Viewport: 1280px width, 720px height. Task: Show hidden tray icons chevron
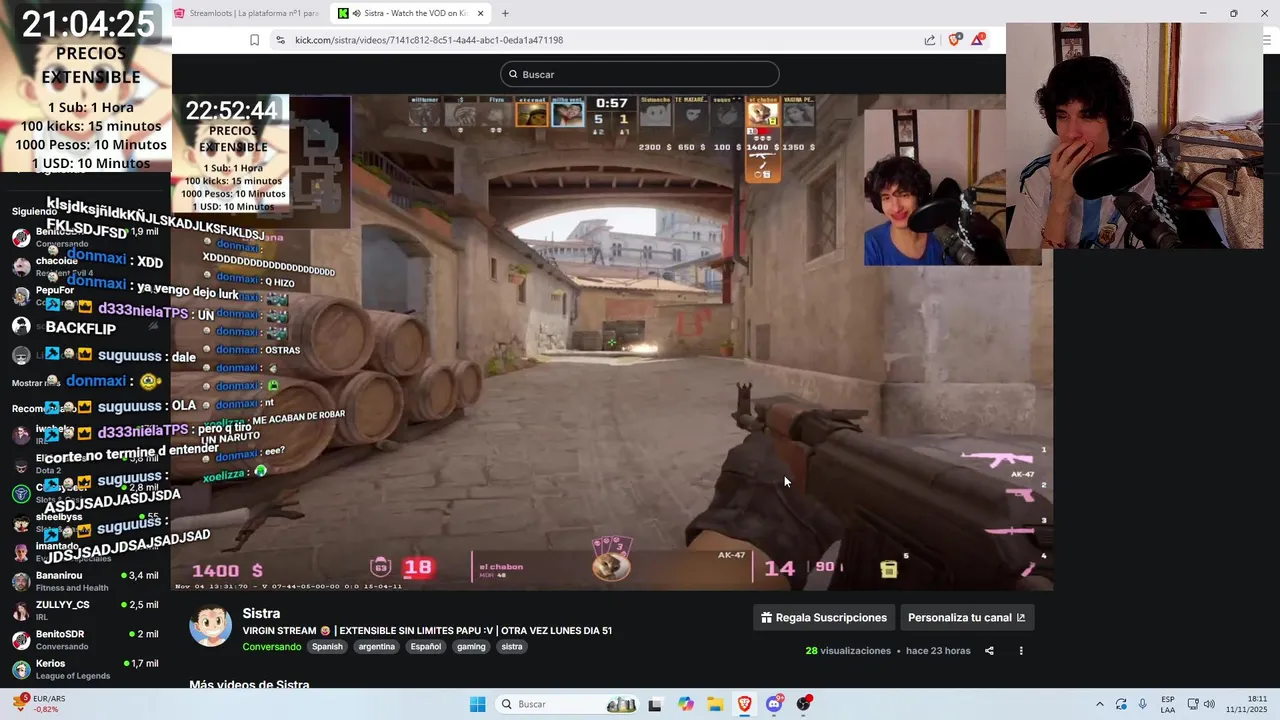tap(1100, 704)
